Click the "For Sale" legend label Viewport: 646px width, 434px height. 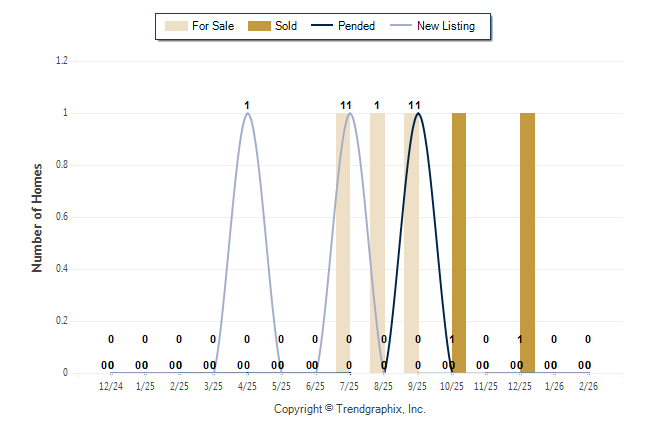tap(211, 26)
